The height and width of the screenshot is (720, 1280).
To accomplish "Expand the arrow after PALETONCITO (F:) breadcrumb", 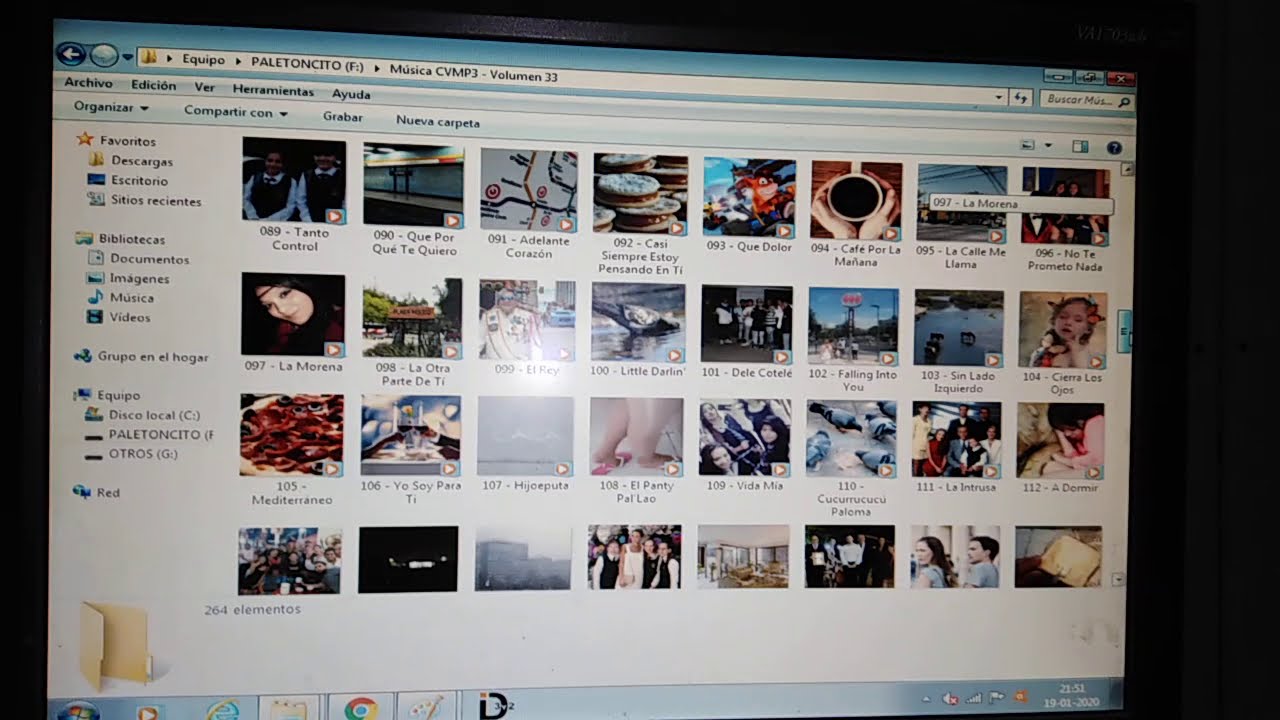I will tap(377, 68).
